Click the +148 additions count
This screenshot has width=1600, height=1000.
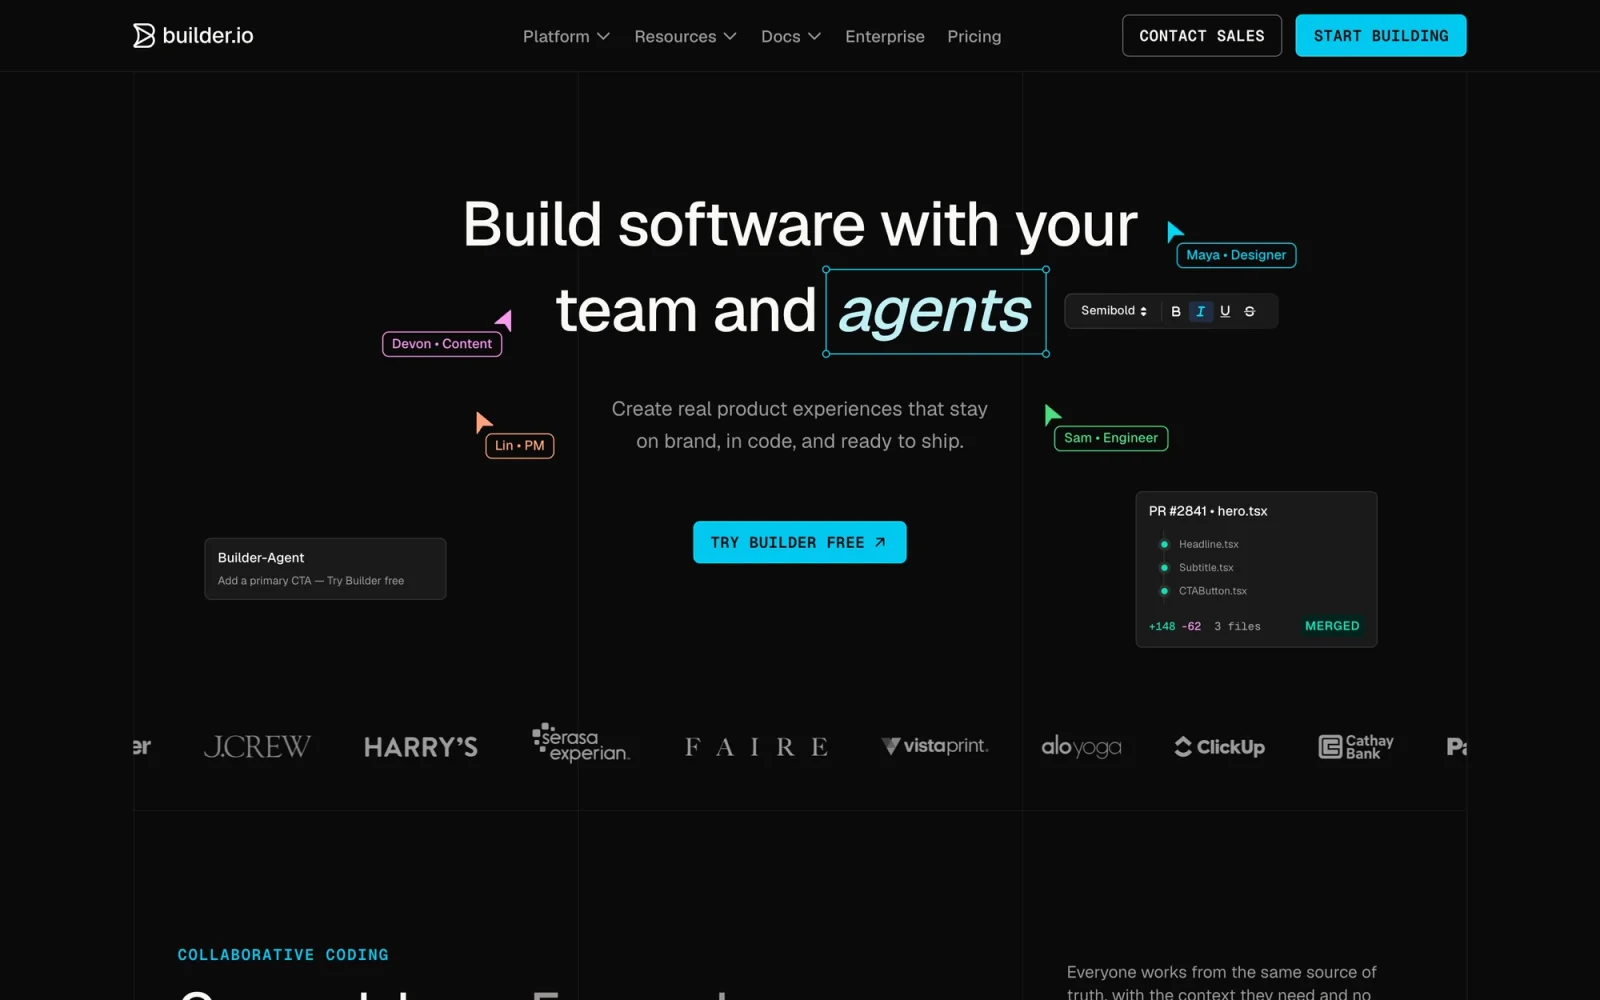[x=1162, y=627]
